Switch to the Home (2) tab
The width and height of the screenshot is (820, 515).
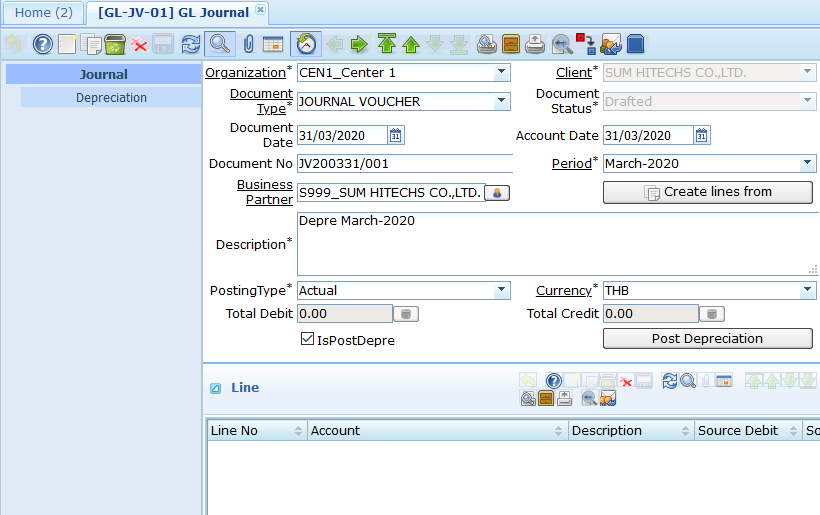[43, 13]
